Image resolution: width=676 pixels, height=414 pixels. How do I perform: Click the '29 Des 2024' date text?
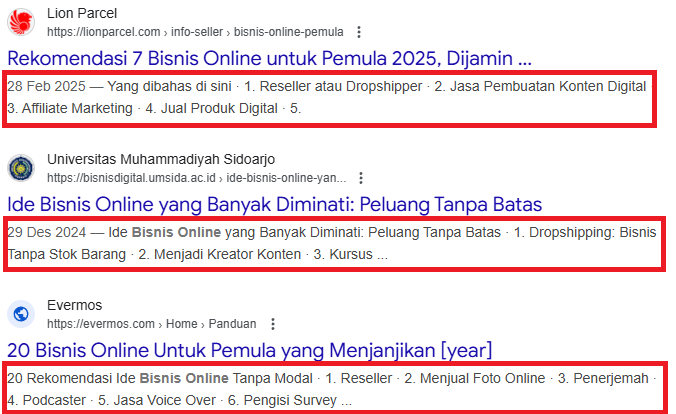(x=47, y=232)
